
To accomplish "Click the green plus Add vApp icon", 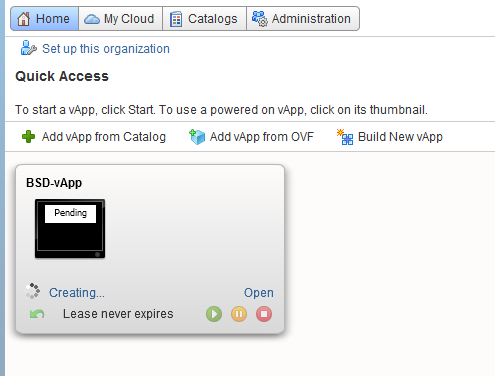I will click(x=28, y=137).
